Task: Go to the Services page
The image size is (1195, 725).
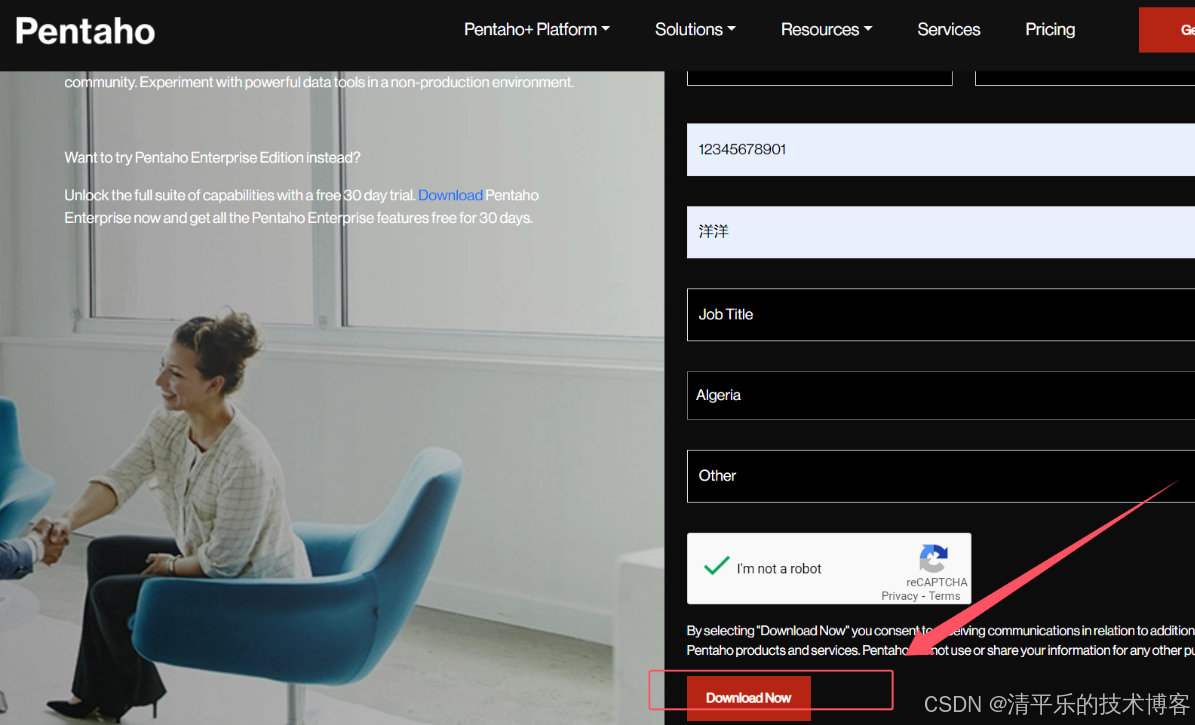Action: (949, 30)
